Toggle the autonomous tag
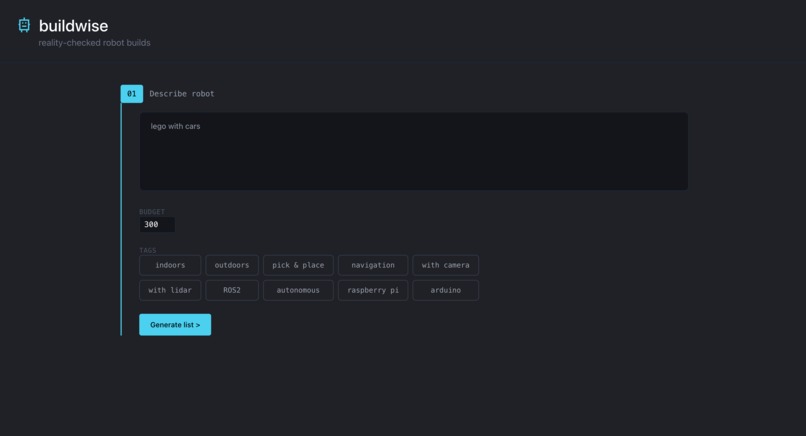The image size is (806, 436). coord(298,290)
